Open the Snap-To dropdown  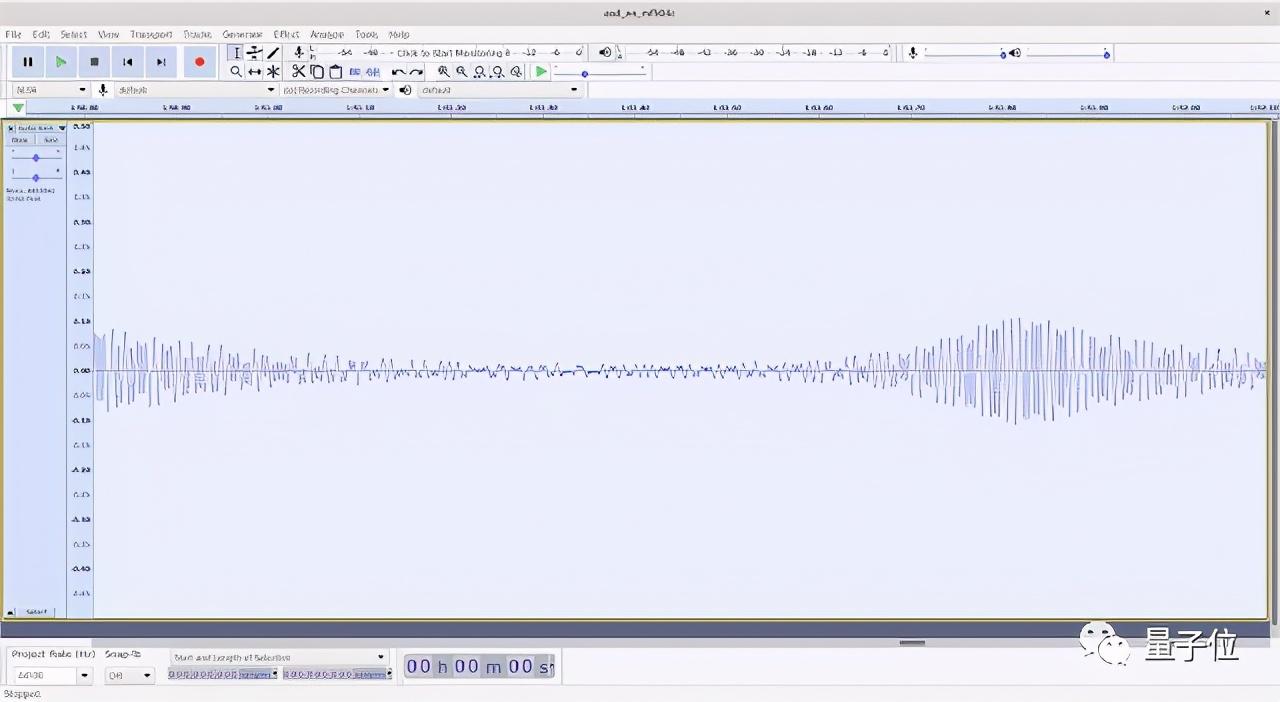click(147, 675)
